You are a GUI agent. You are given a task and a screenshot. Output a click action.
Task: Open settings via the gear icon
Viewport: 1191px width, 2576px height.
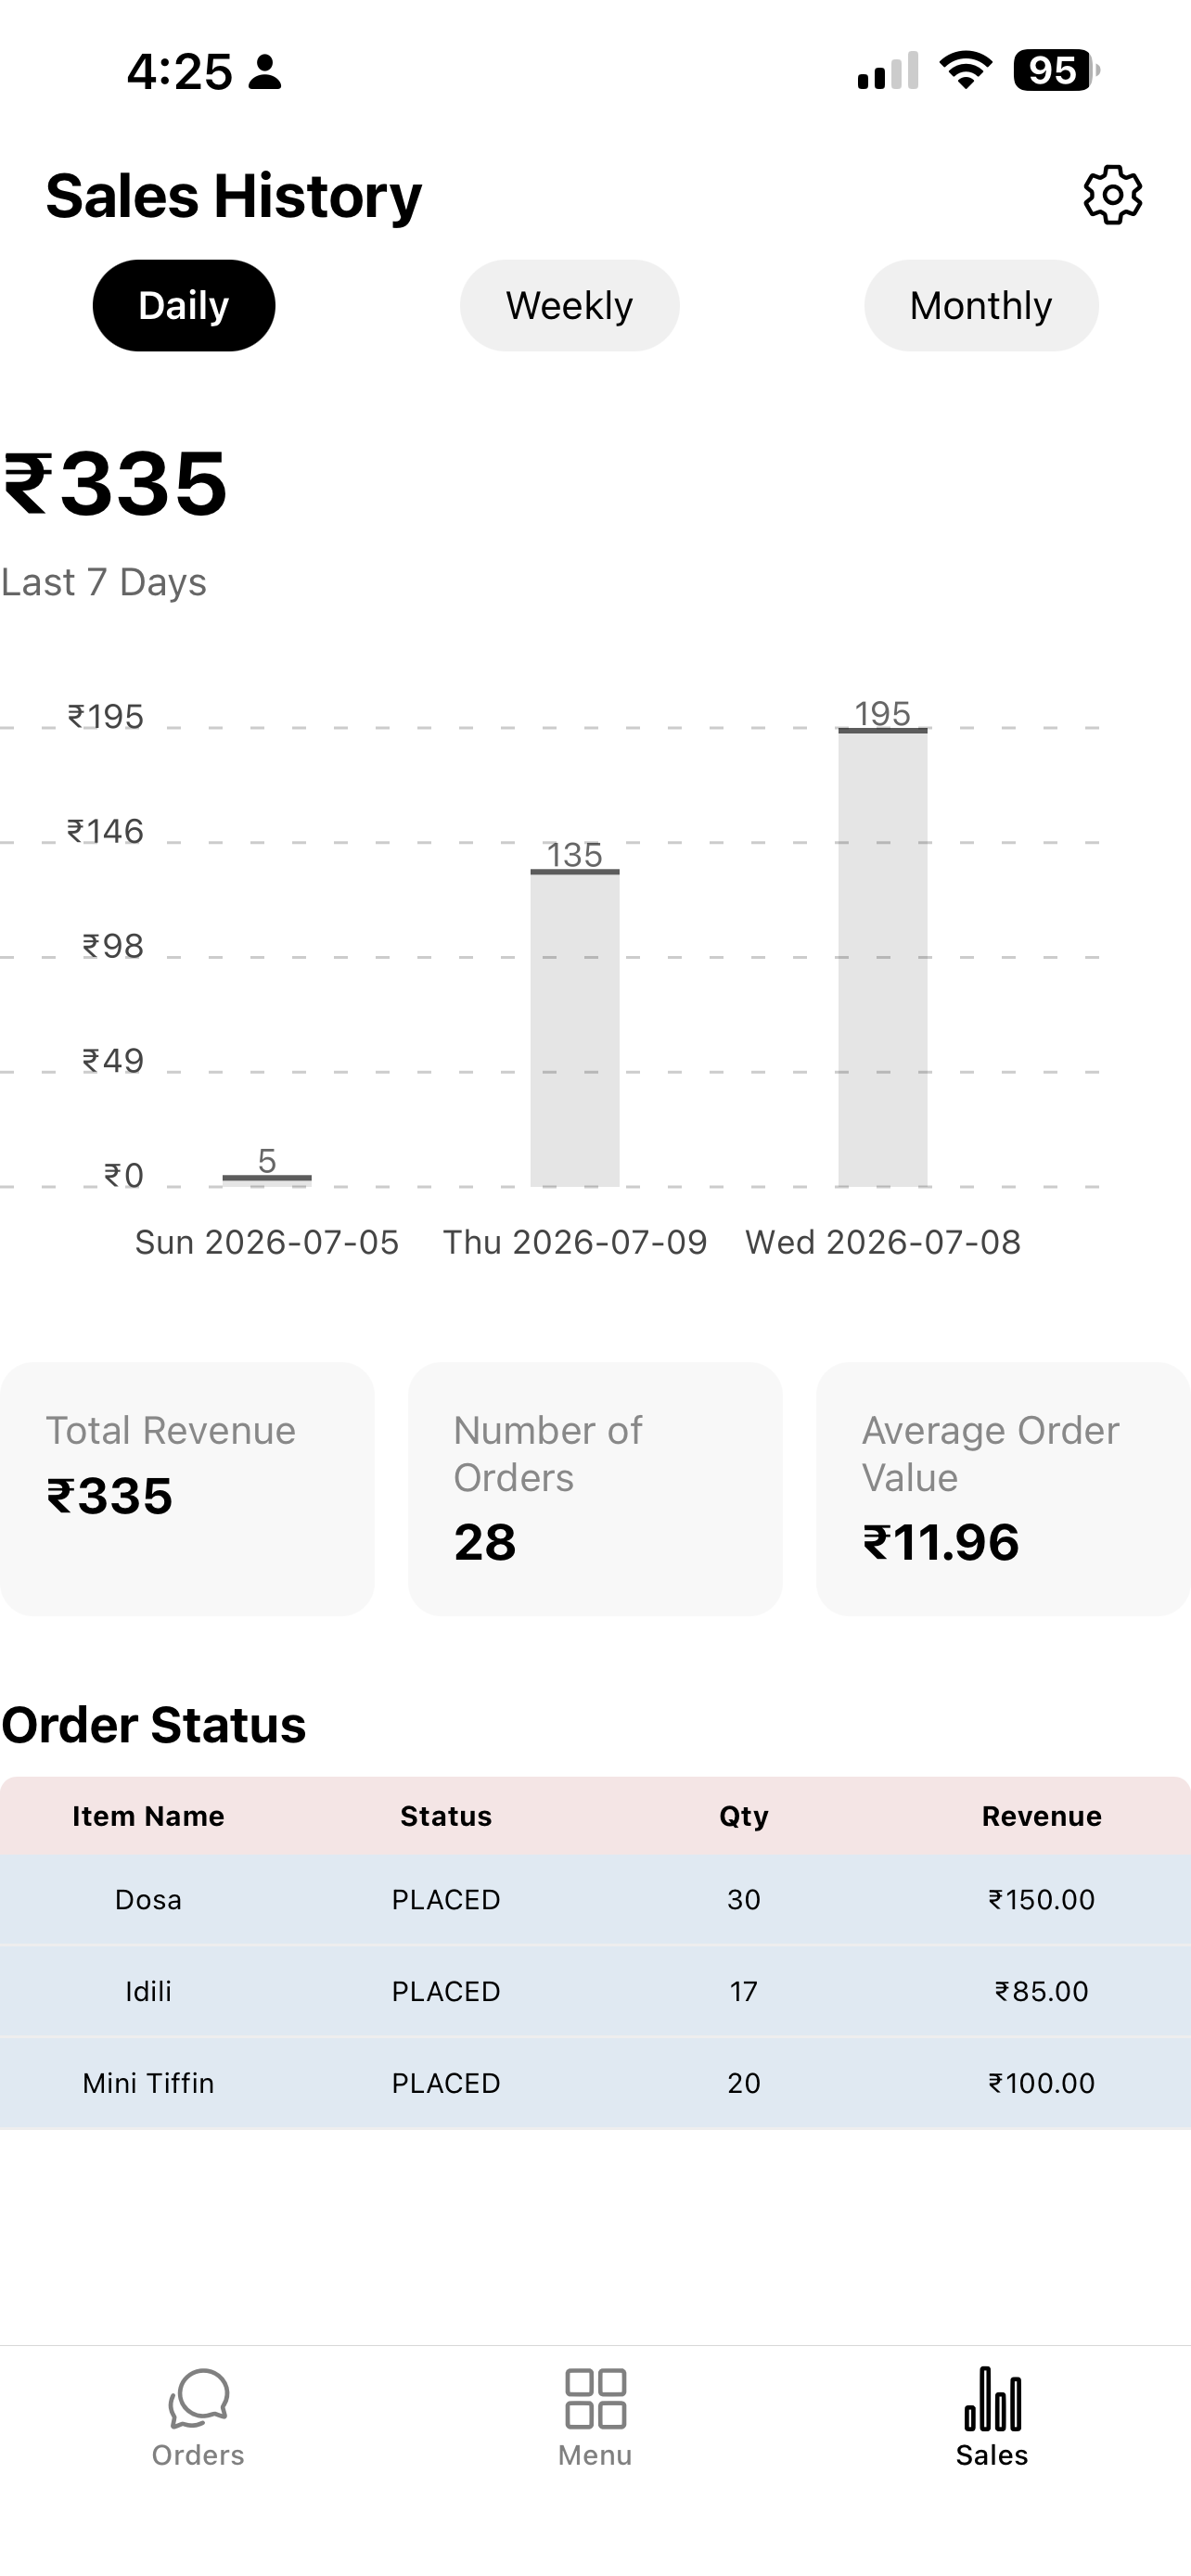click(x=1112, y=195)
